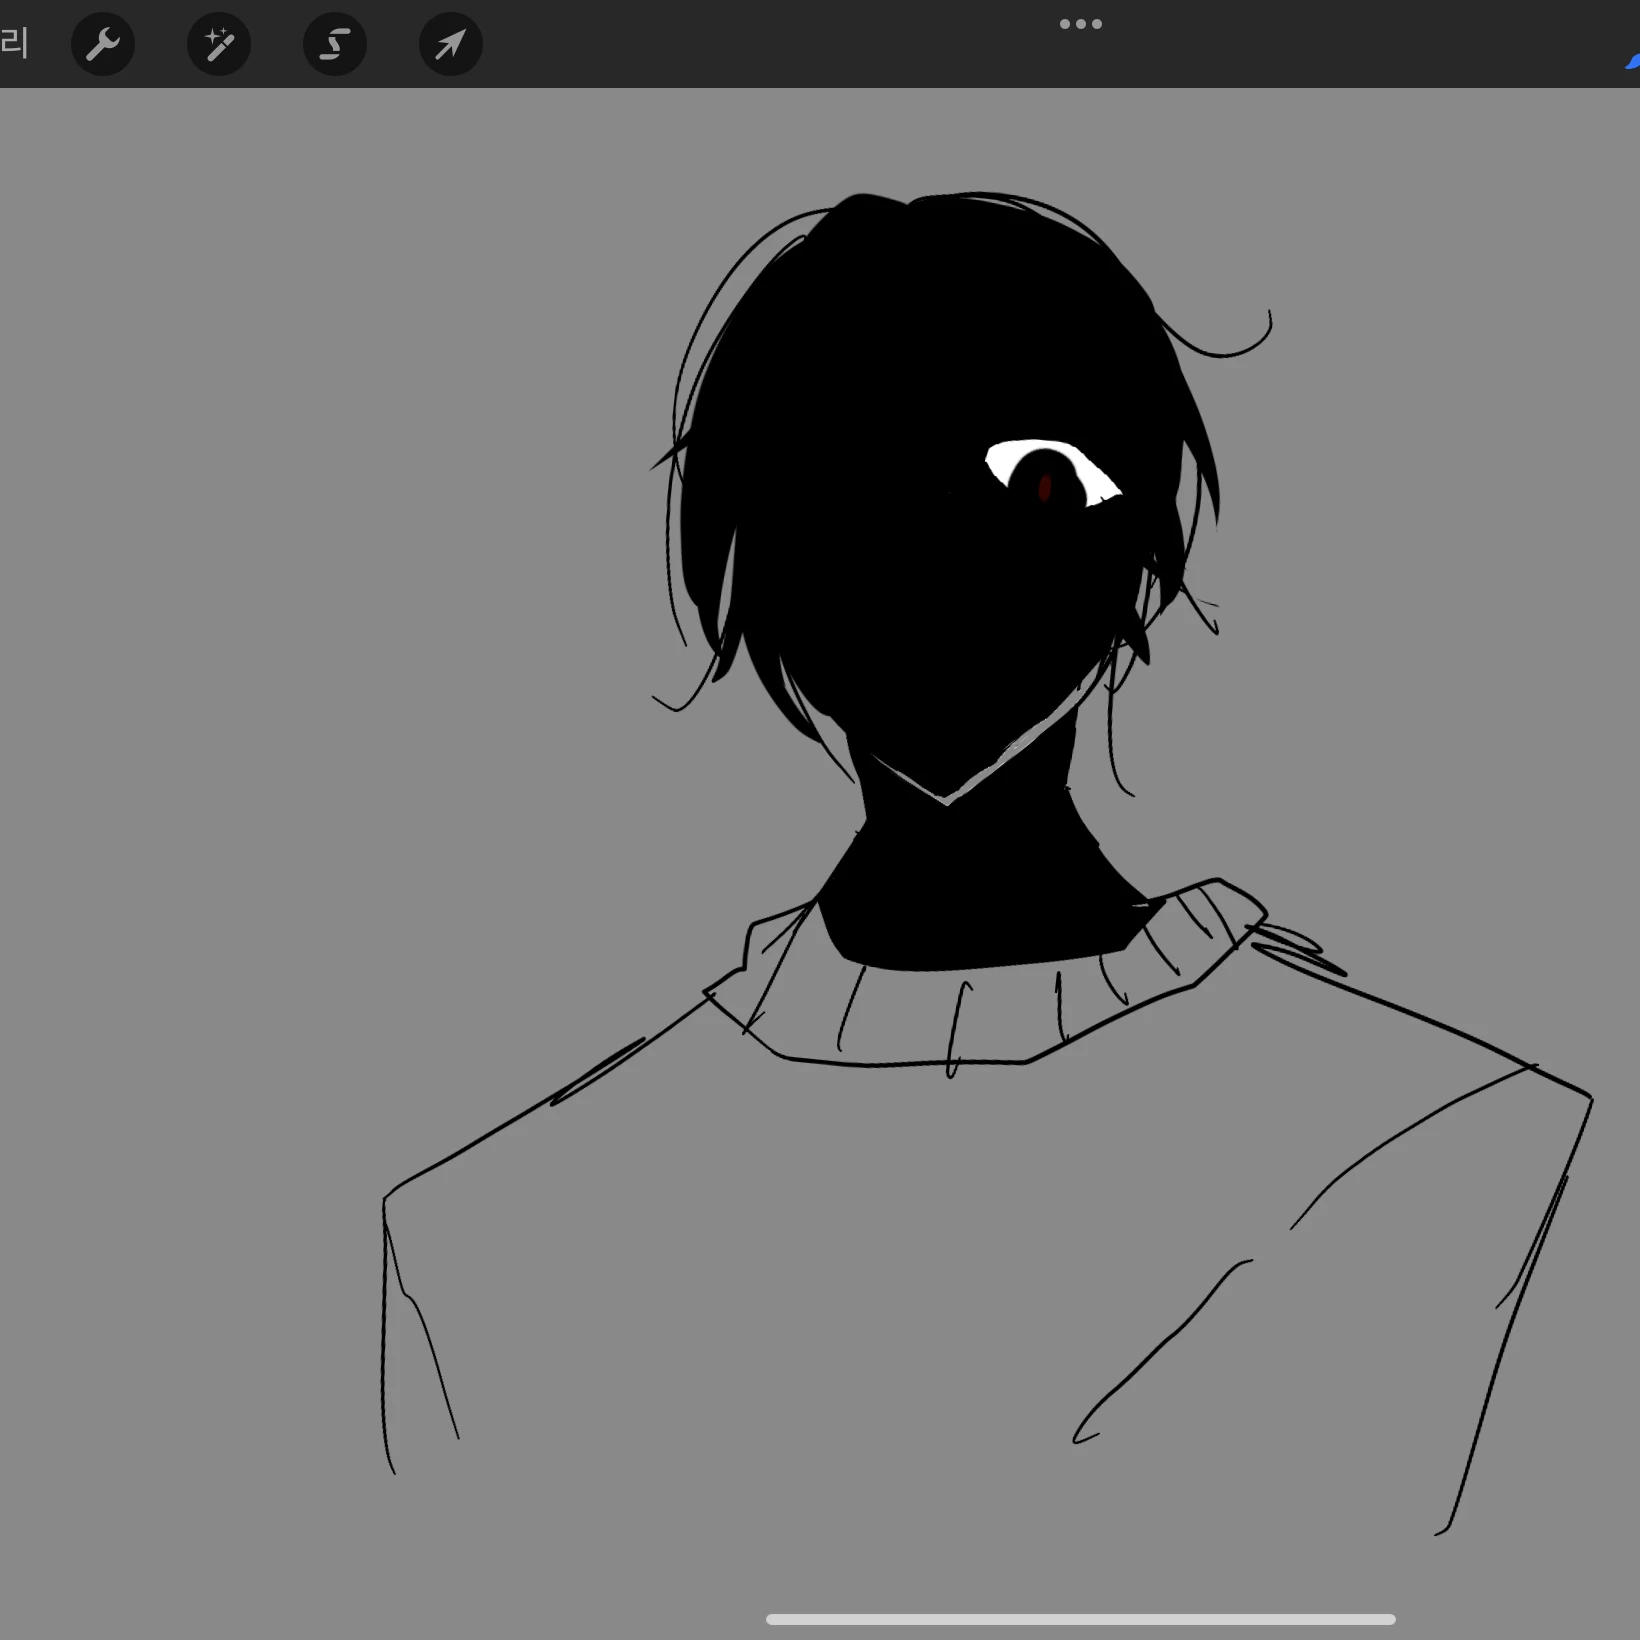This screenshot has height=1640, width=1640.
Task: Return to Gallery via the 리 text
Action: pos(14,44)
